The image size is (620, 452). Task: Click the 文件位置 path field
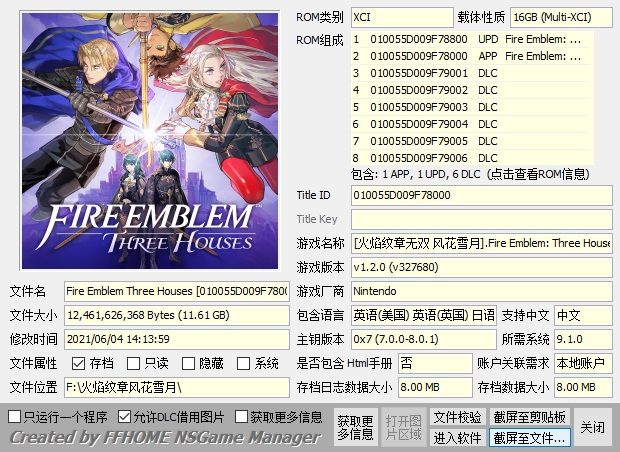tap(177, 388)
